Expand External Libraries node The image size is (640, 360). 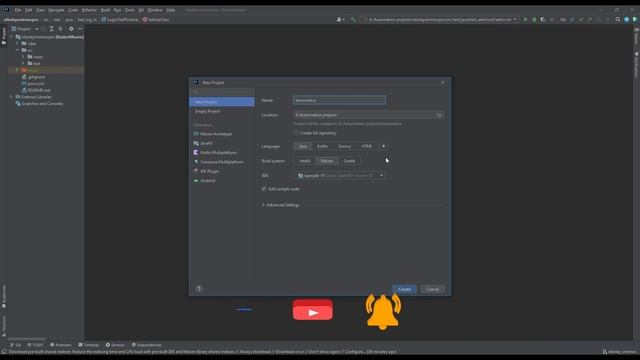coord(11,97)
